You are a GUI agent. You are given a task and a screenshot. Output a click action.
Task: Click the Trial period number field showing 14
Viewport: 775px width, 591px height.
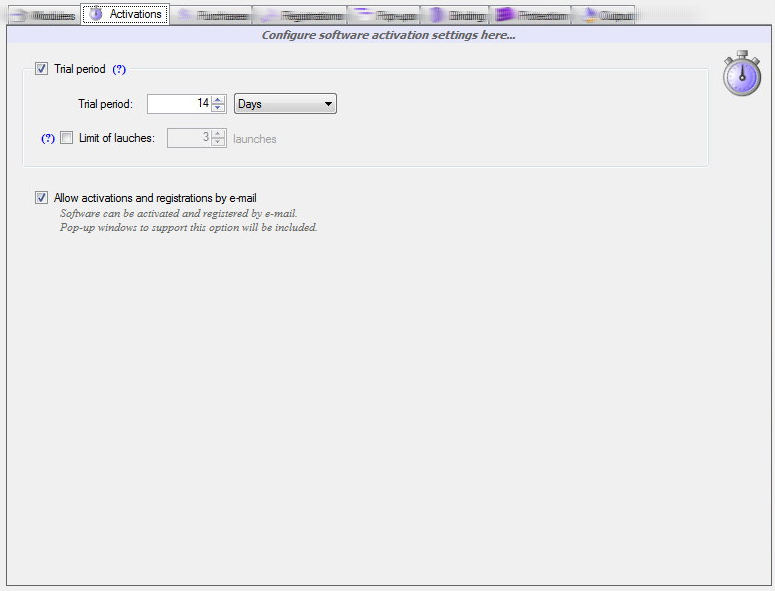[179, 104]
